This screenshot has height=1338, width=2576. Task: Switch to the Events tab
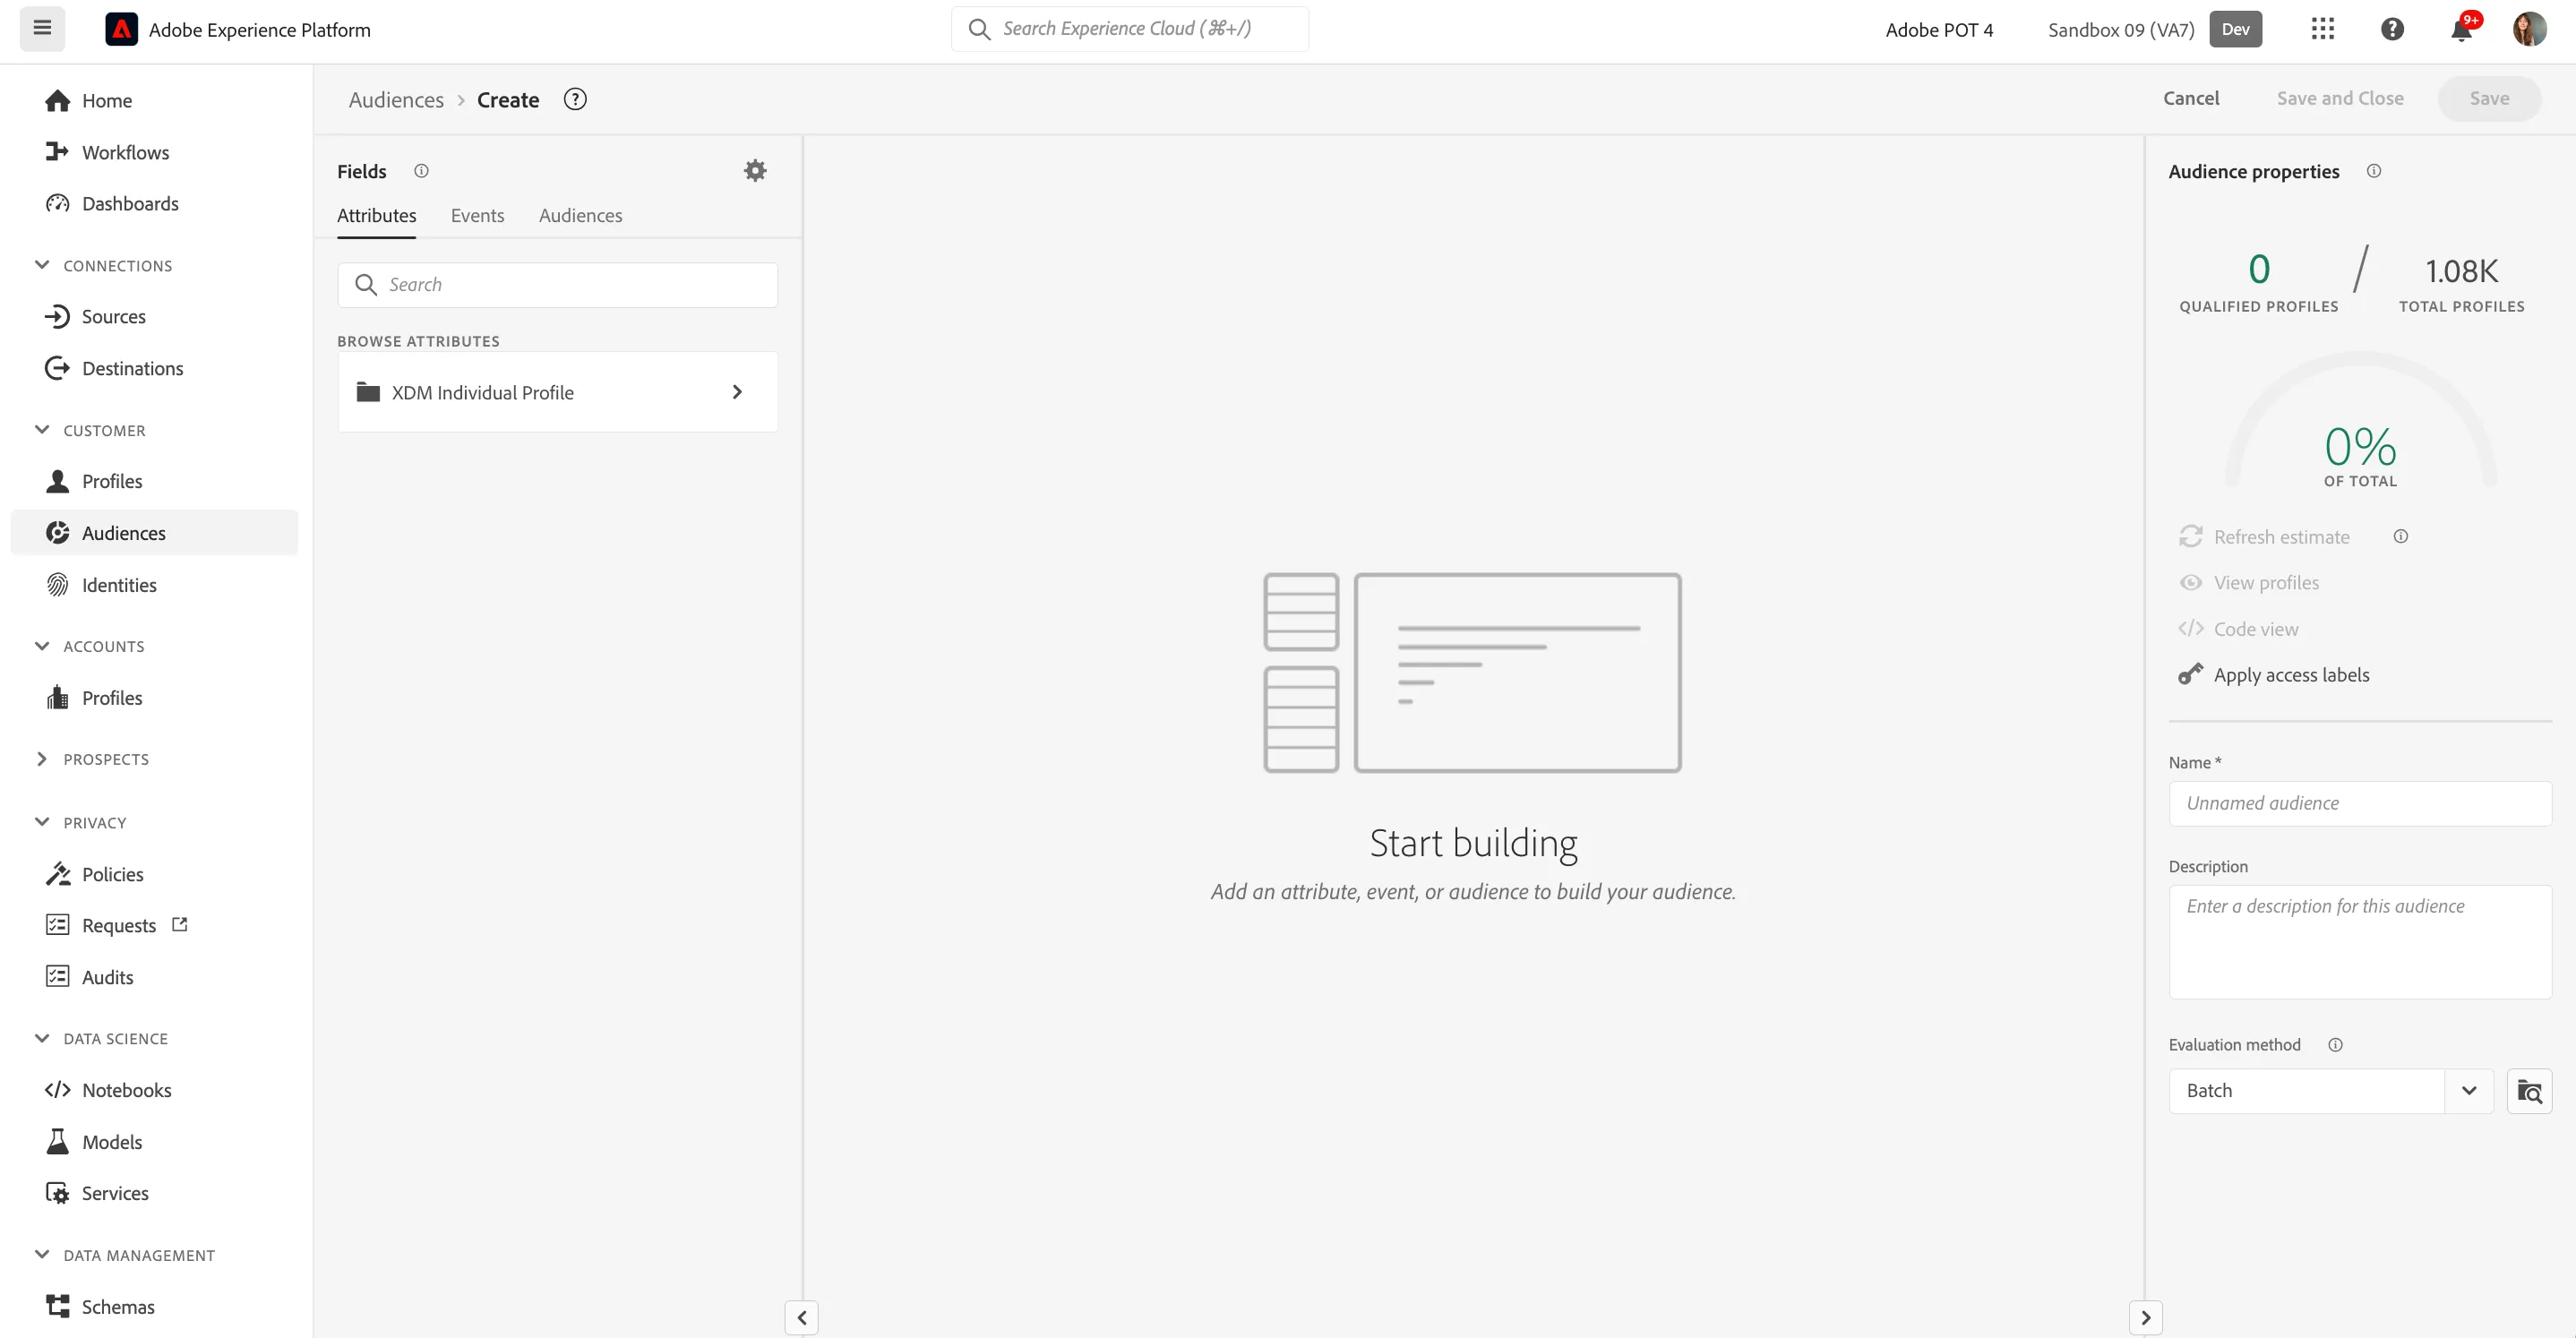coord(477,216)
